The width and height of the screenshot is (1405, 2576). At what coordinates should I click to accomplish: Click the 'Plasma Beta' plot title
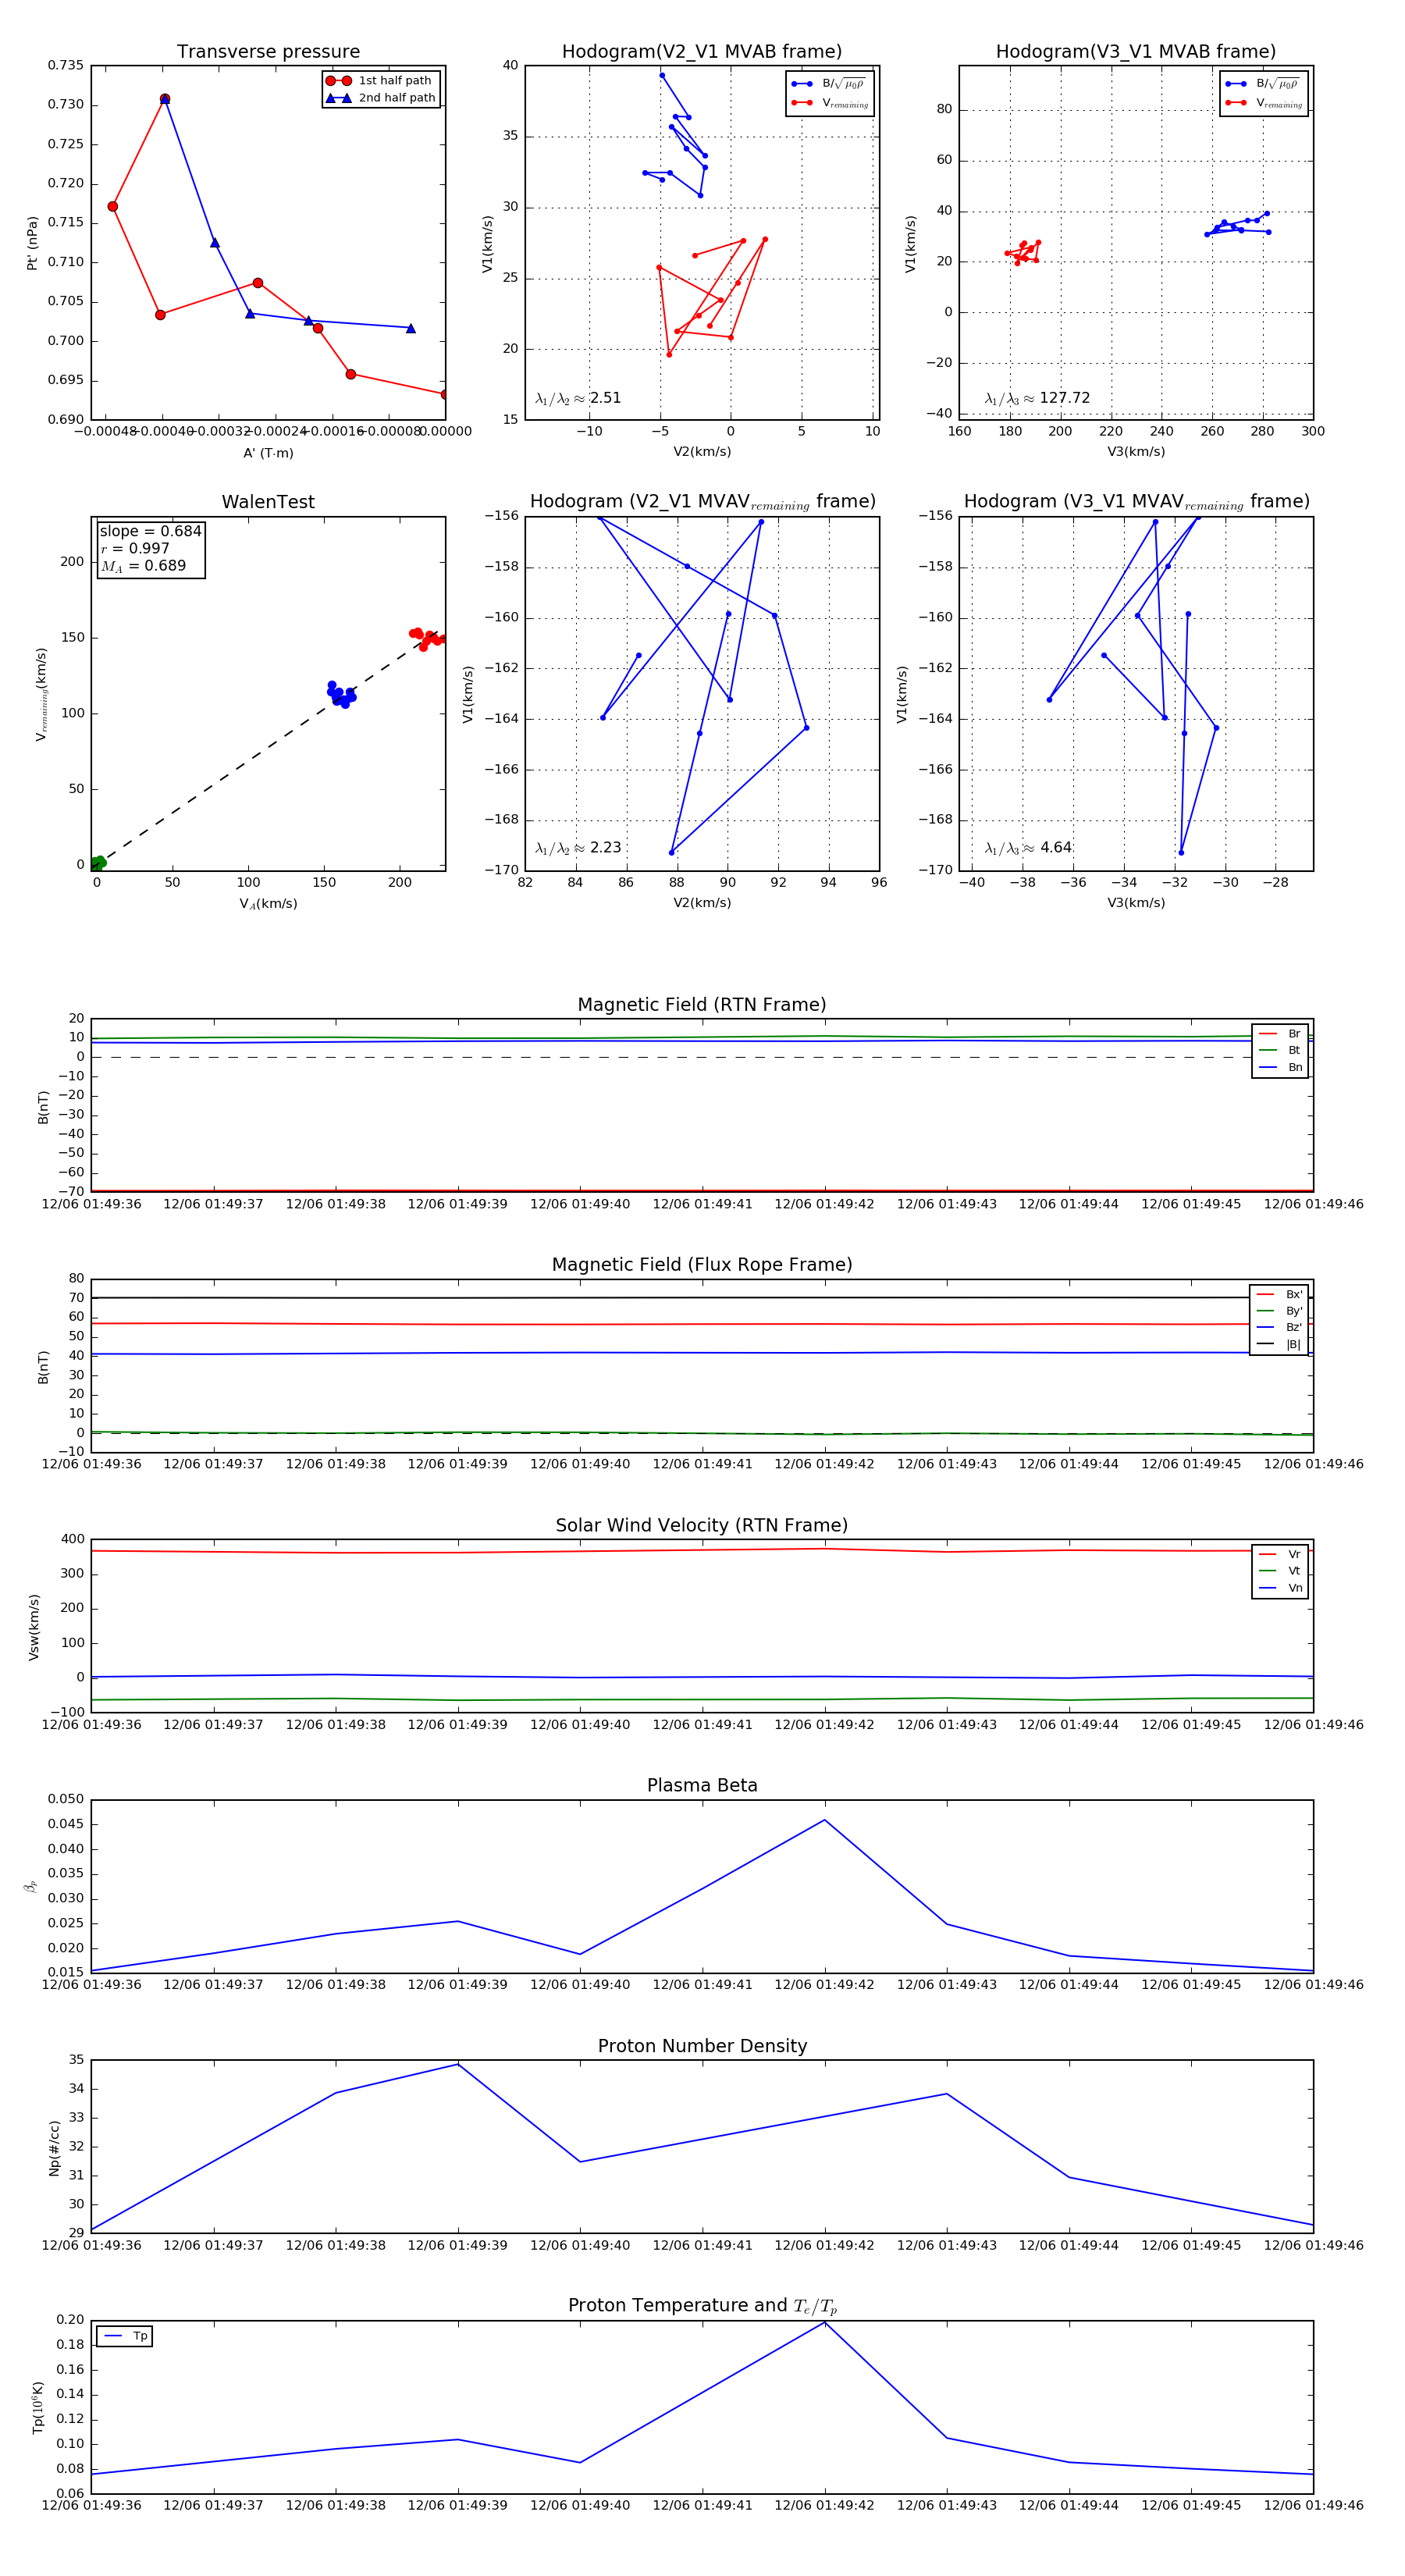[x=702, y=1786]
